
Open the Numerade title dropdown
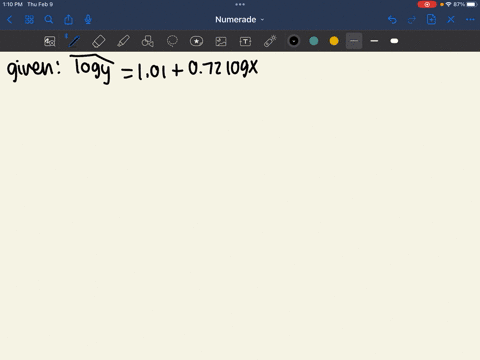click(x=240, y=20)
